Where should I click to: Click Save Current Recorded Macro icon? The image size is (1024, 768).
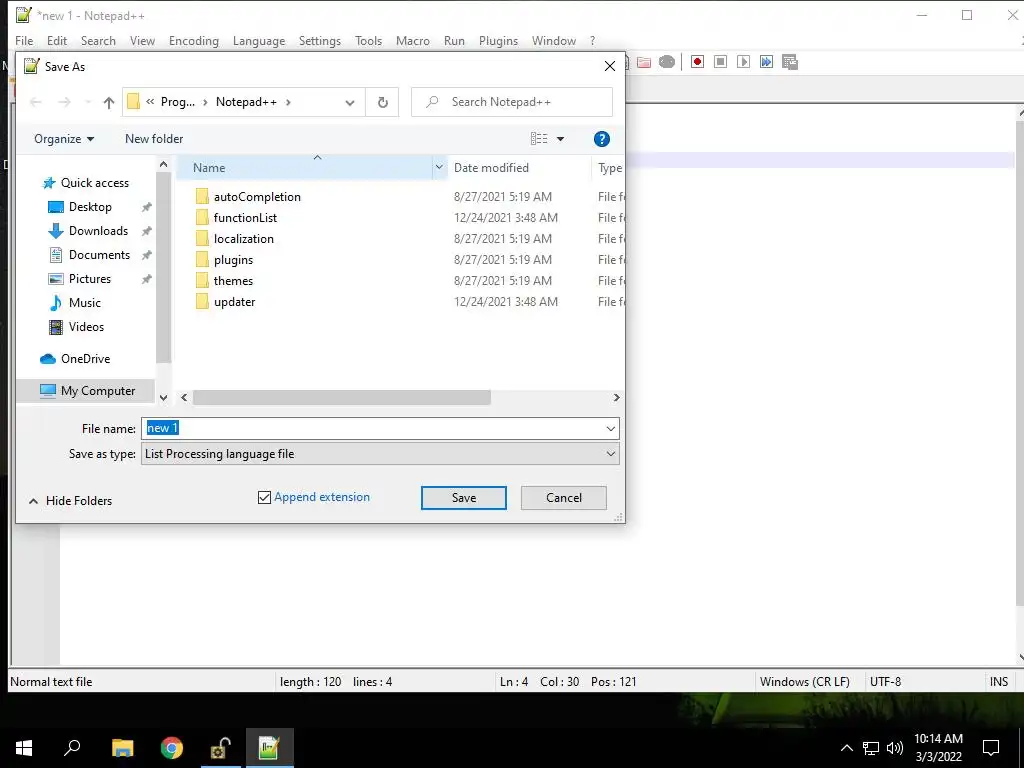[790, 62]
